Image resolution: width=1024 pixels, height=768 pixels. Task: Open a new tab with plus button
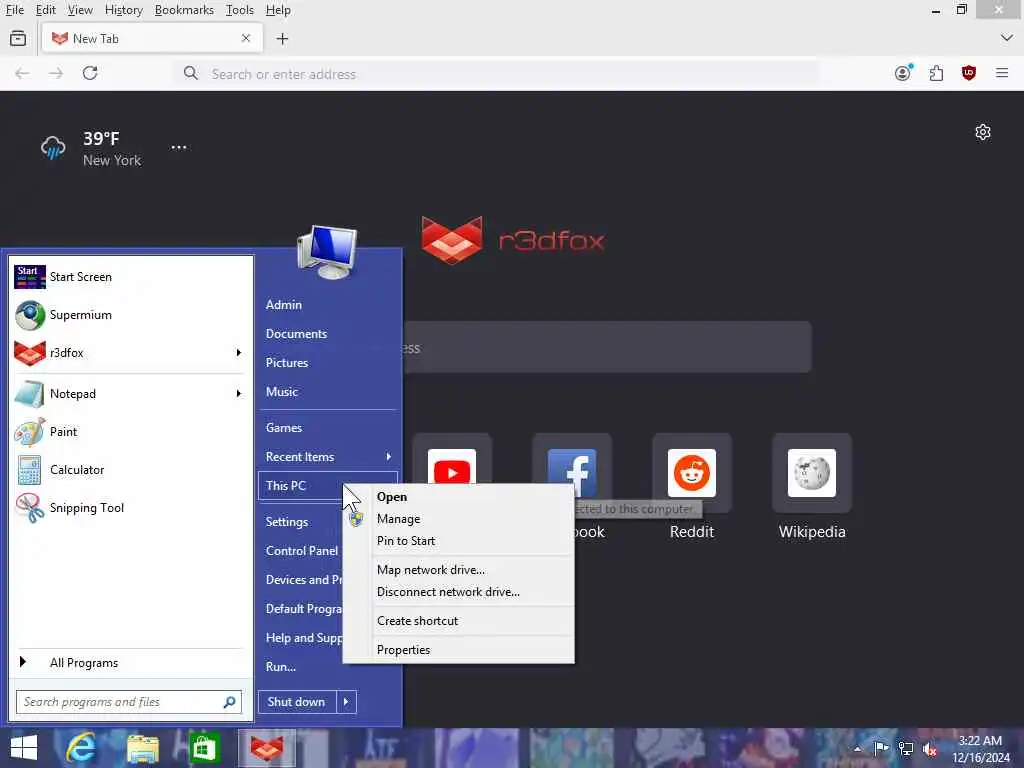point(282,39)
